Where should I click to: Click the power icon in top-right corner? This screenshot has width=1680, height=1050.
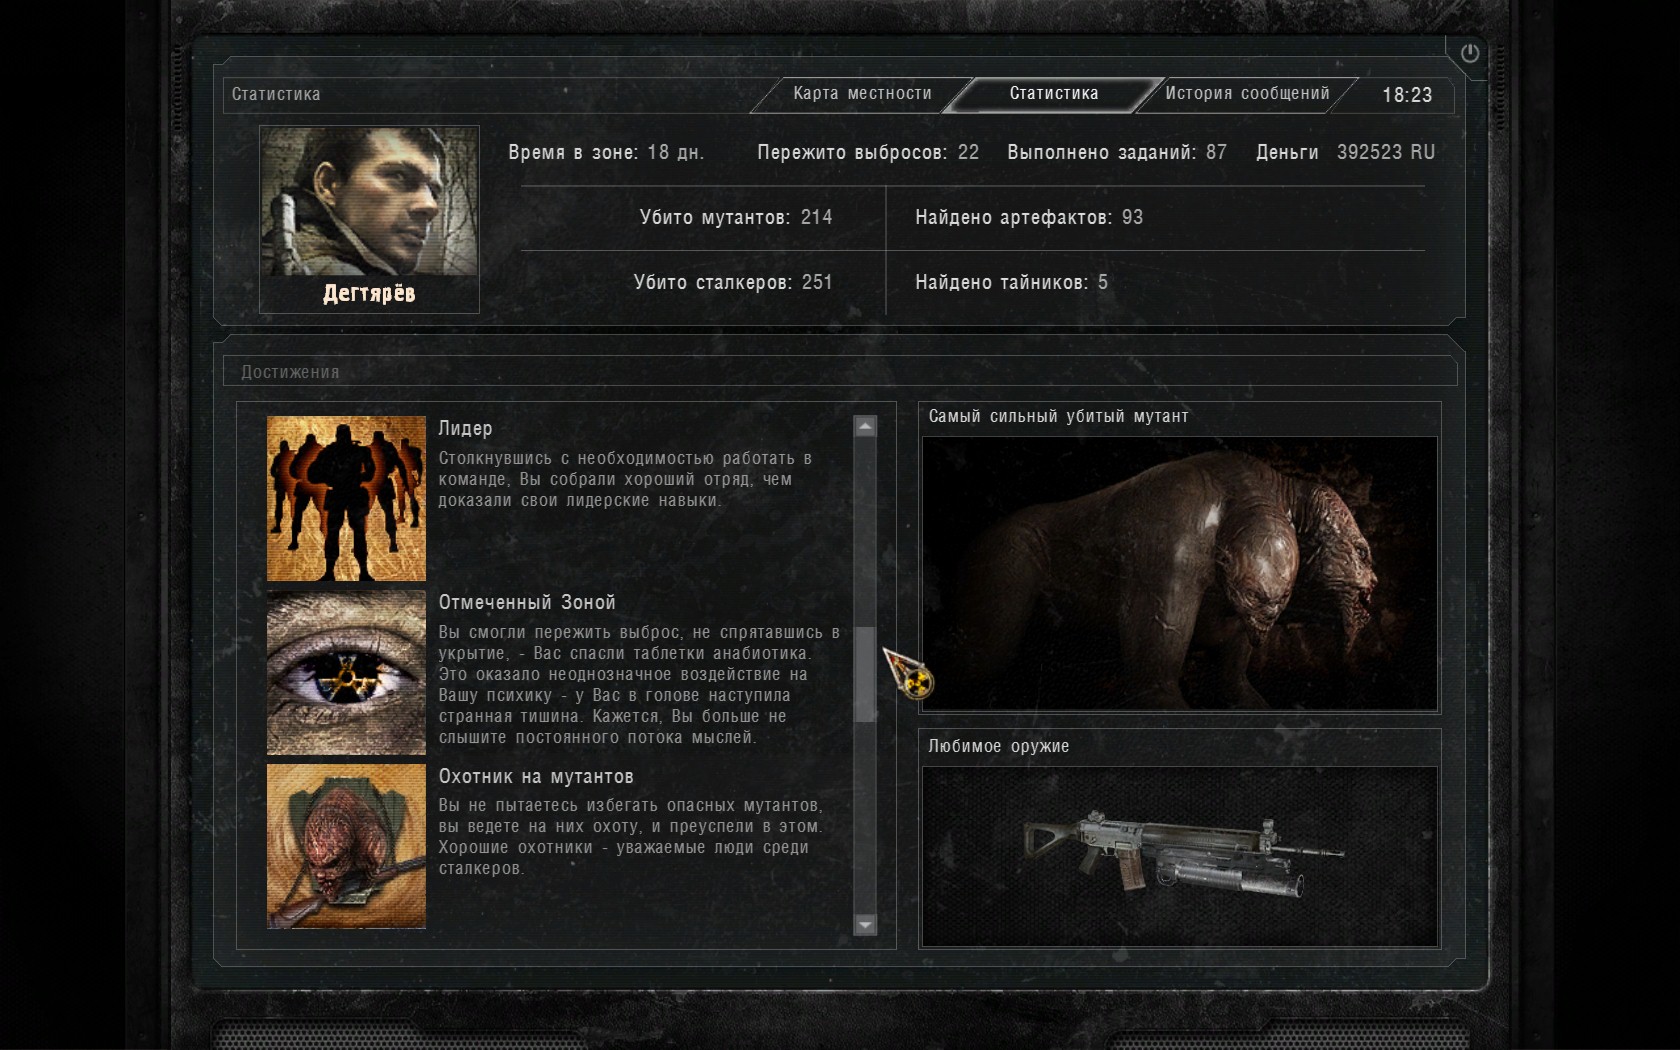coord(1469,54)
